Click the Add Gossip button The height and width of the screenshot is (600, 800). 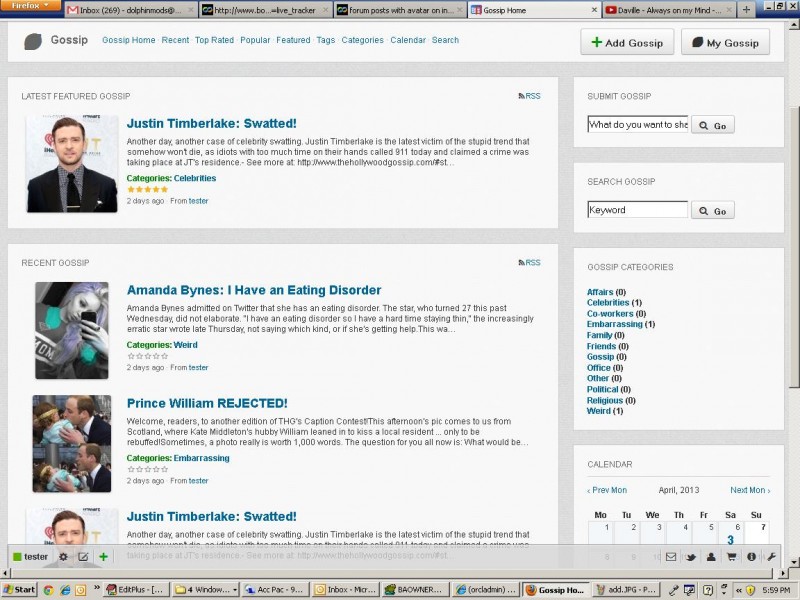627,42
